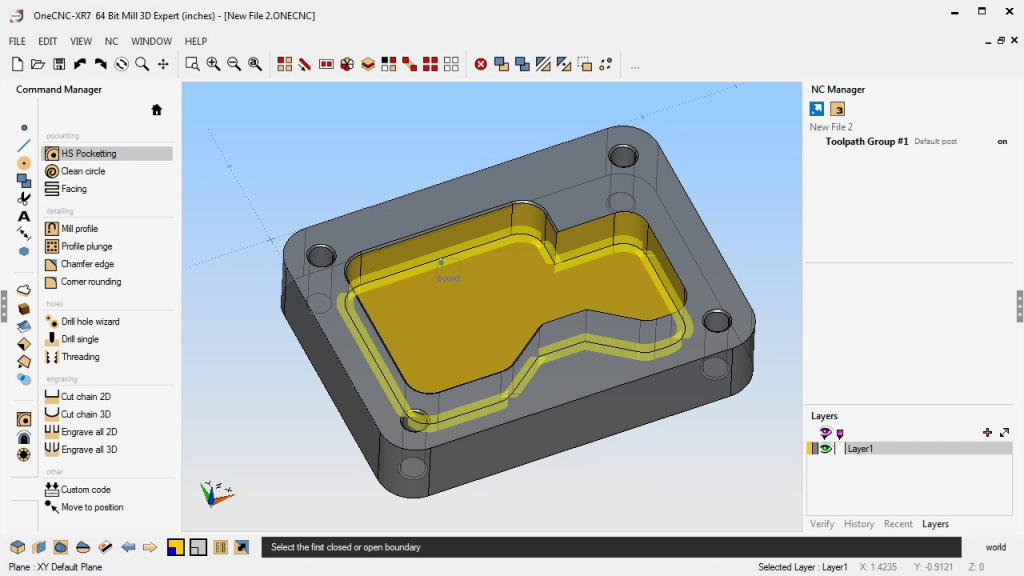Choose the Drill hole wizard command
This screenshot has width=1024, height=576.
(x=89, y=322)
